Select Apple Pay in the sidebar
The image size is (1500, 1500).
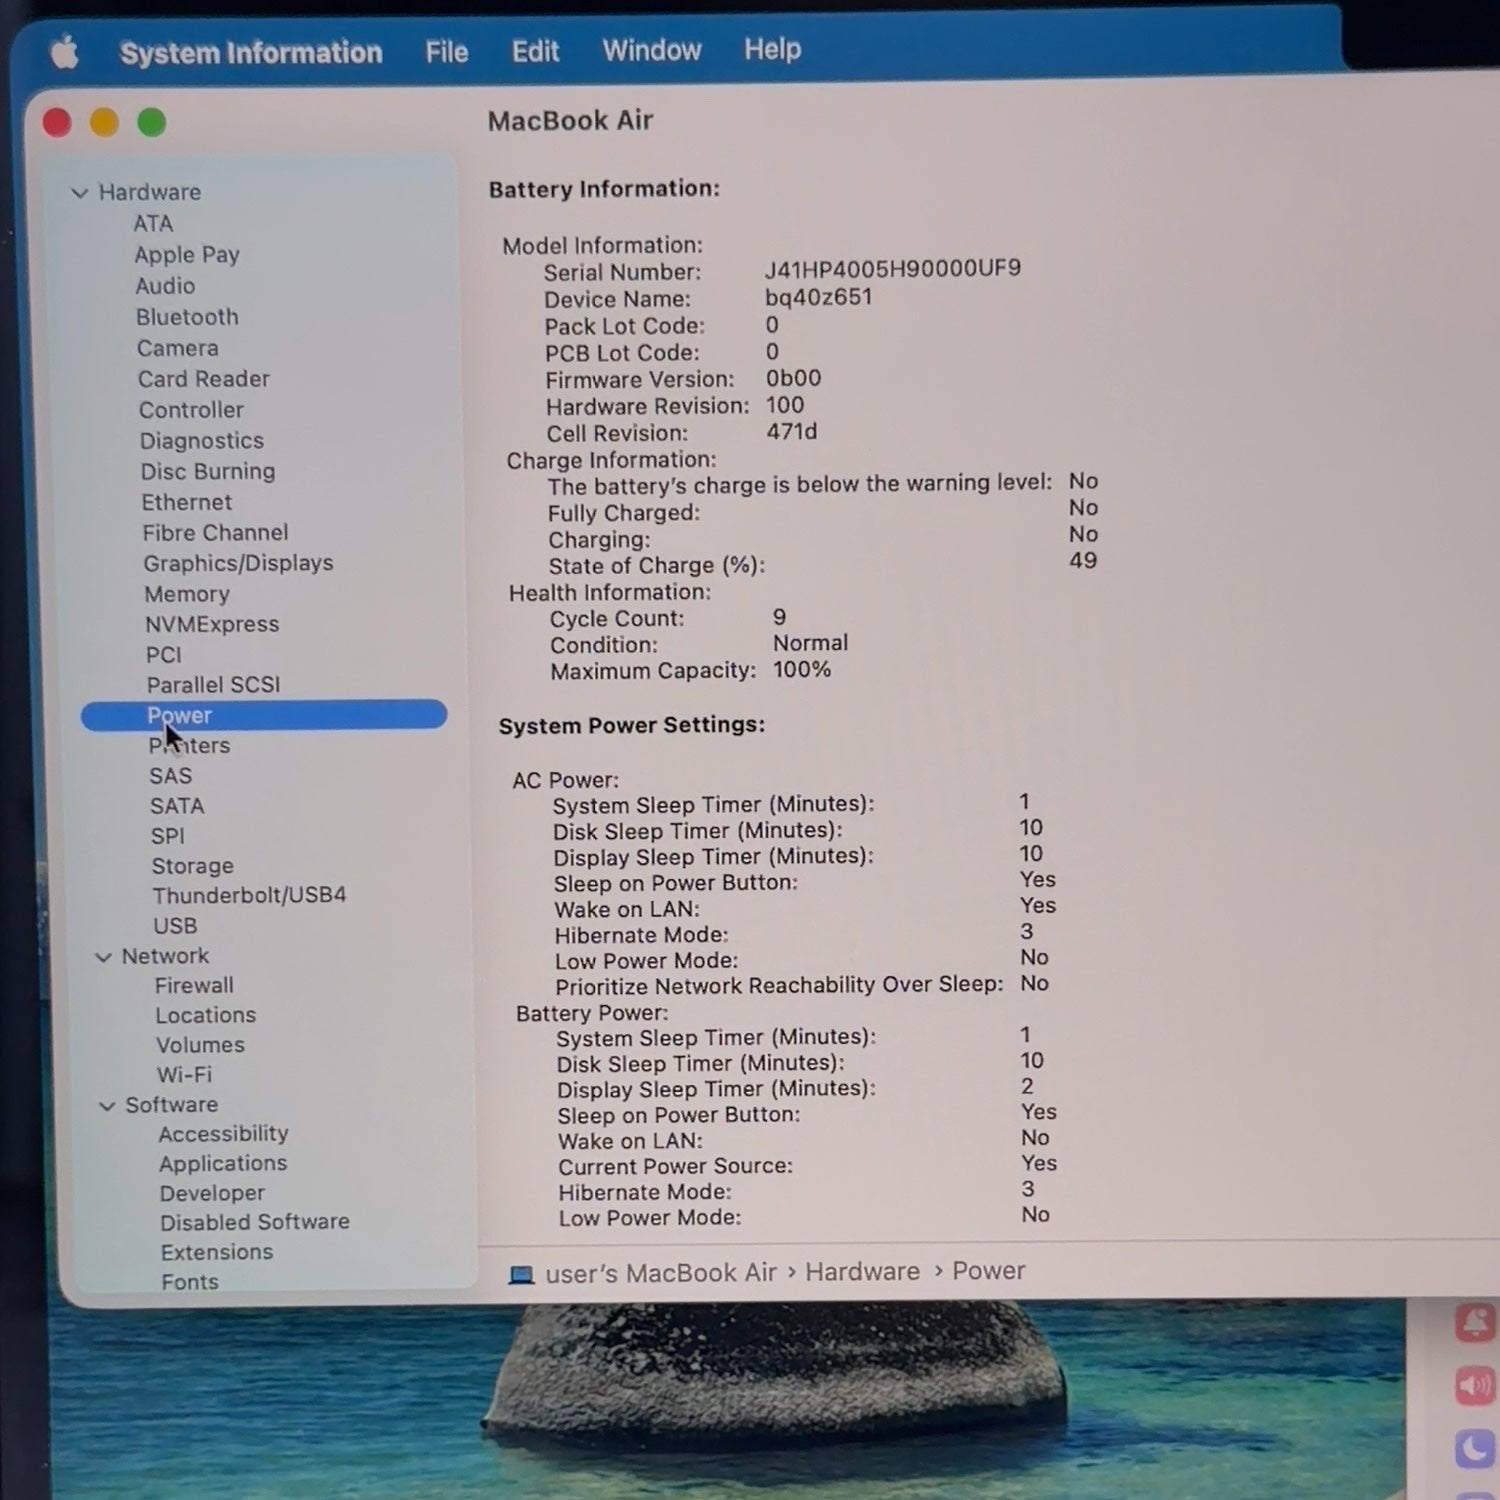(187, 255)
